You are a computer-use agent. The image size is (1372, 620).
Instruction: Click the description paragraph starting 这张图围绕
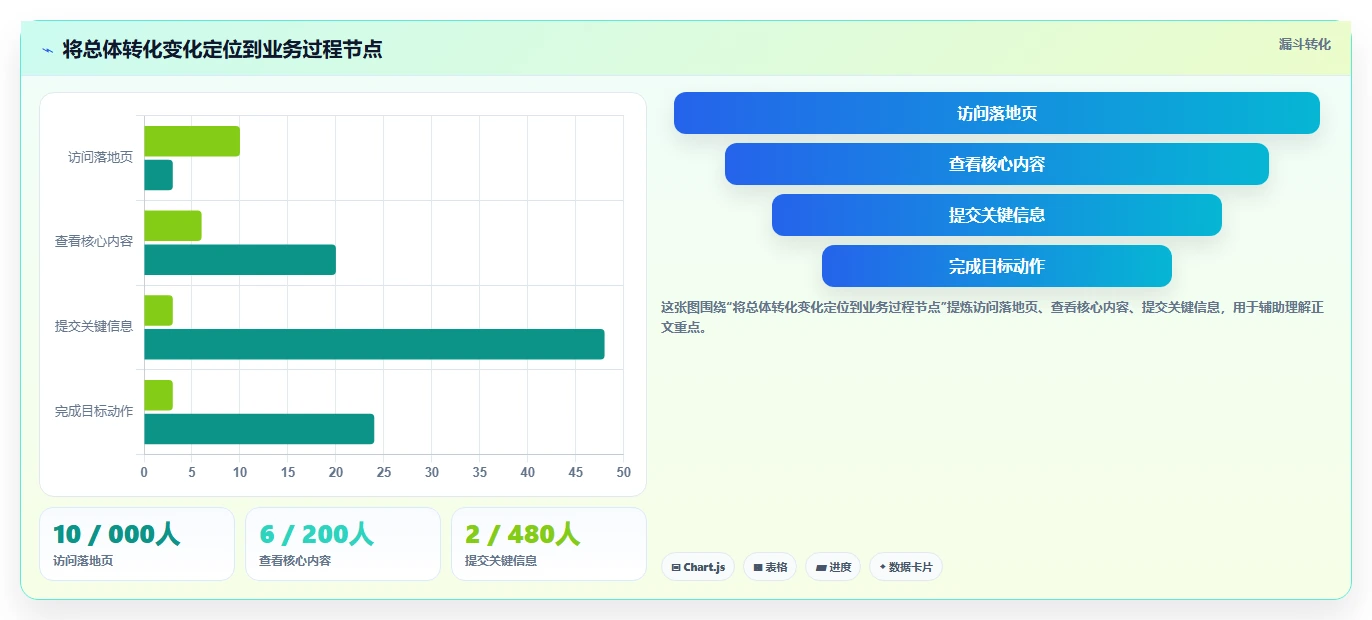tap(992, 317)
